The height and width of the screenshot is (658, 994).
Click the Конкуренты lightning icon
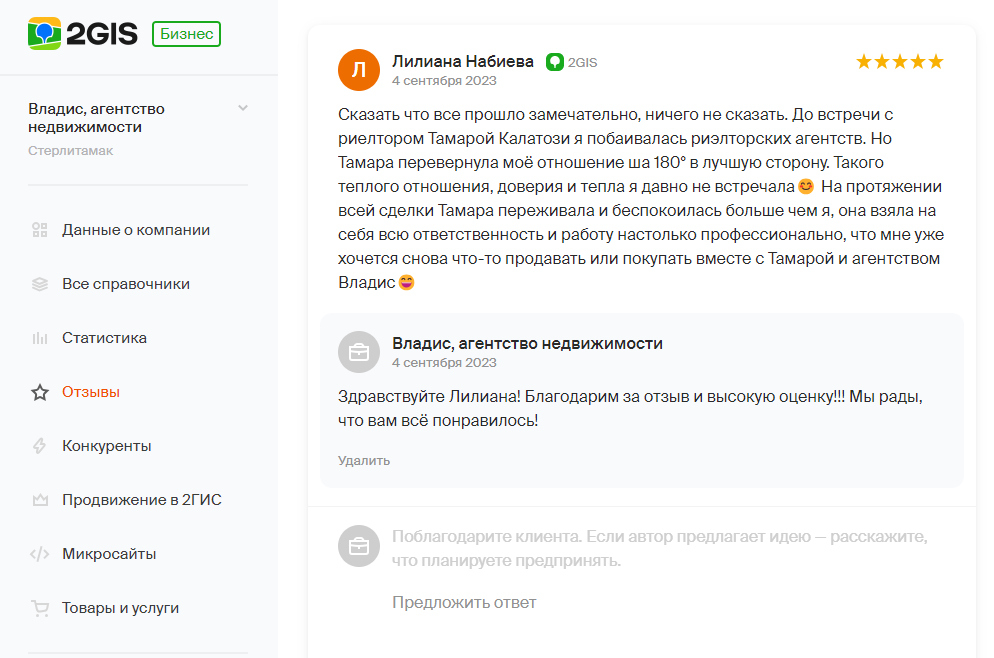coord(40,446)
